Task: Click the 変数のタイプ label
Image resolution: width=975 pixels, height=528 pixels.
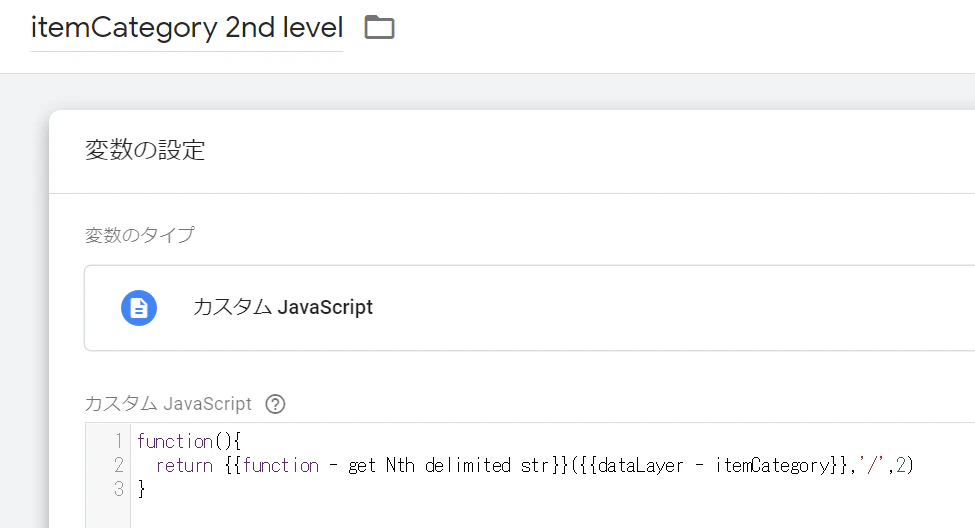Action: click(140, 235)
